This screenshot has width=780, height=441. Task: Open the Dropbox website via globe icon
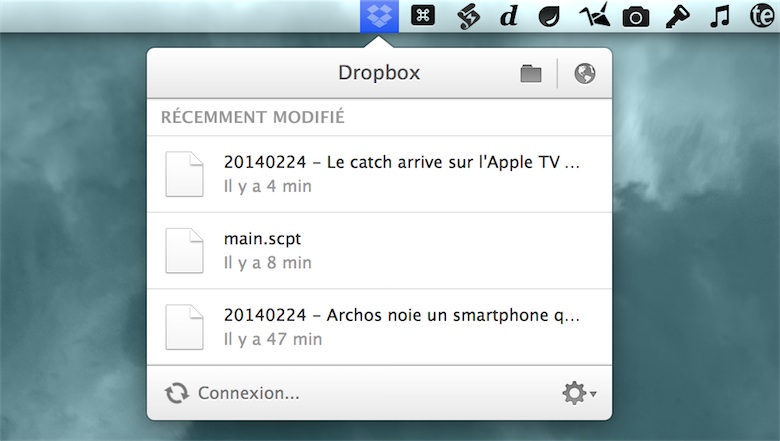585,74
